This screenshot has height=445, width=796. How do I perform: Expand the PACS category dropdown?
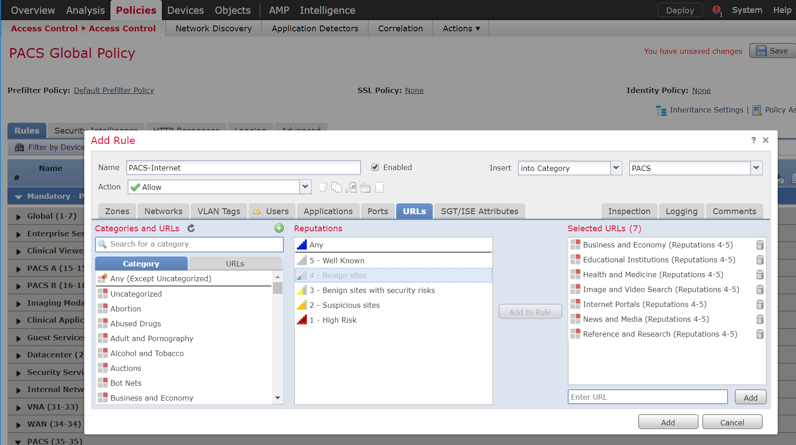point(756,168)
